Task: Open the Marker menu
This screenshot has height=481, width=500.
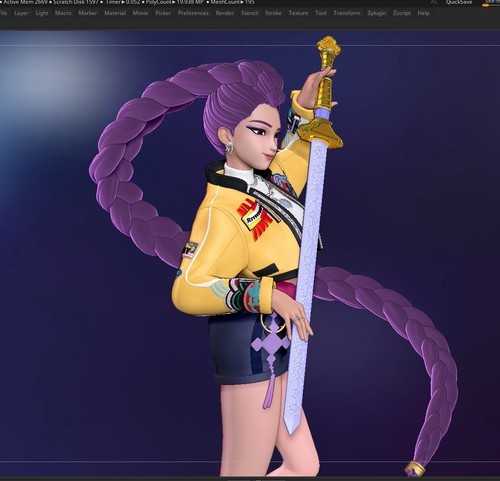Action: (x=88, y=13)
